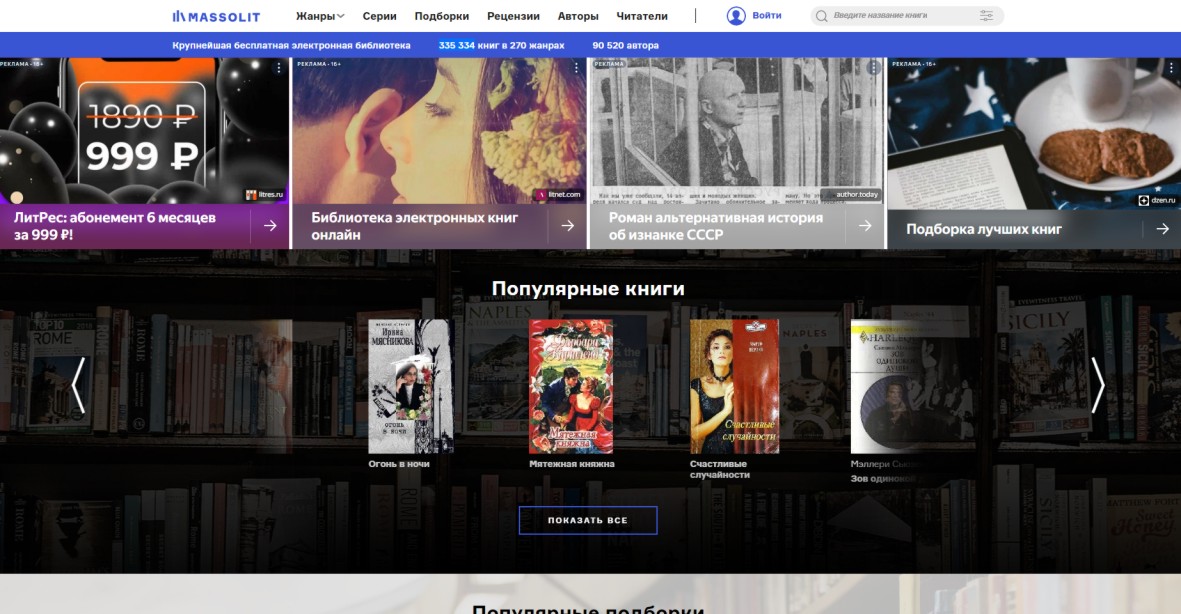
Task: Type in the book title search field
Action: point(900,16)
